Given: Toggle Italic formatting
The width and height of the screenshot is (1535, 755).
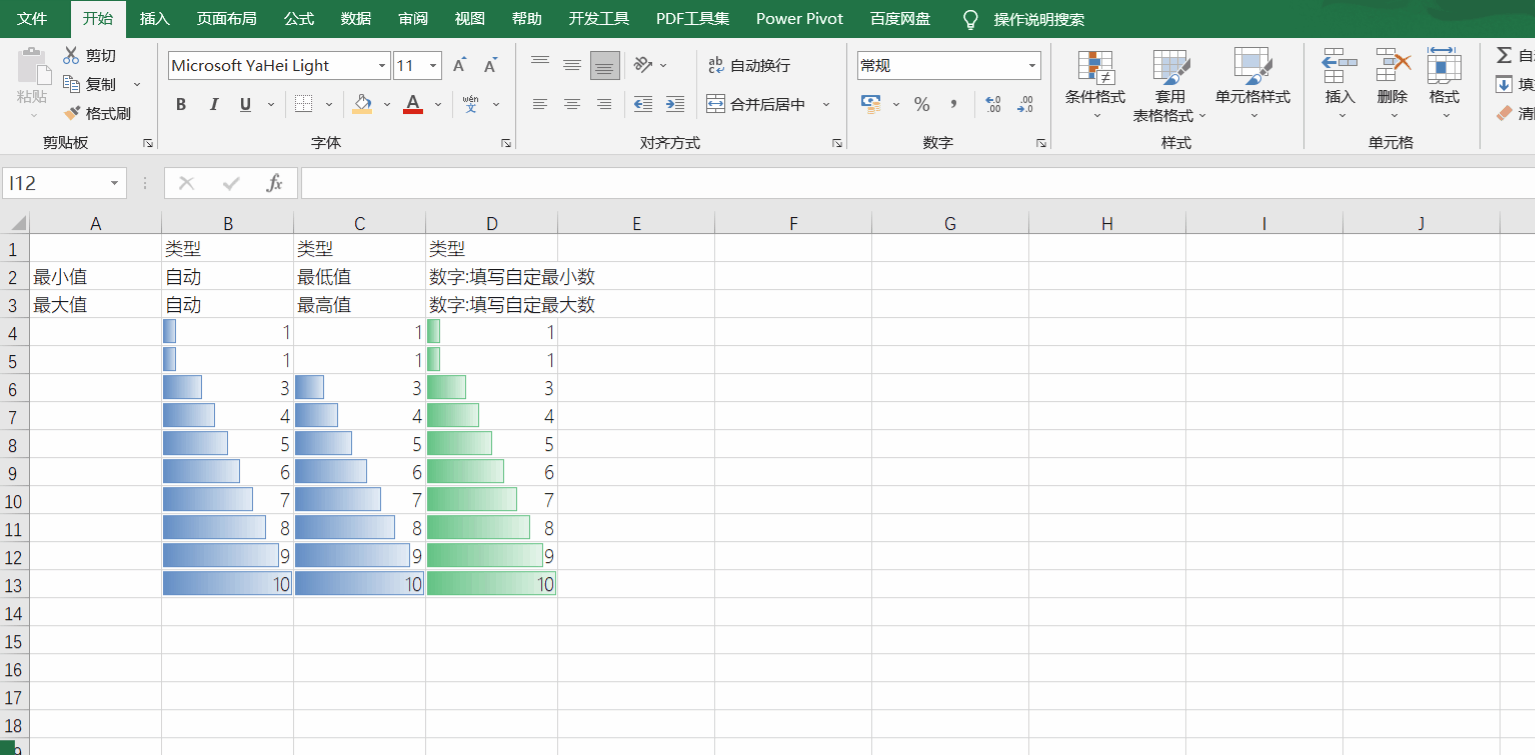Looking at the screenshot, I should [x=213, y=104].
